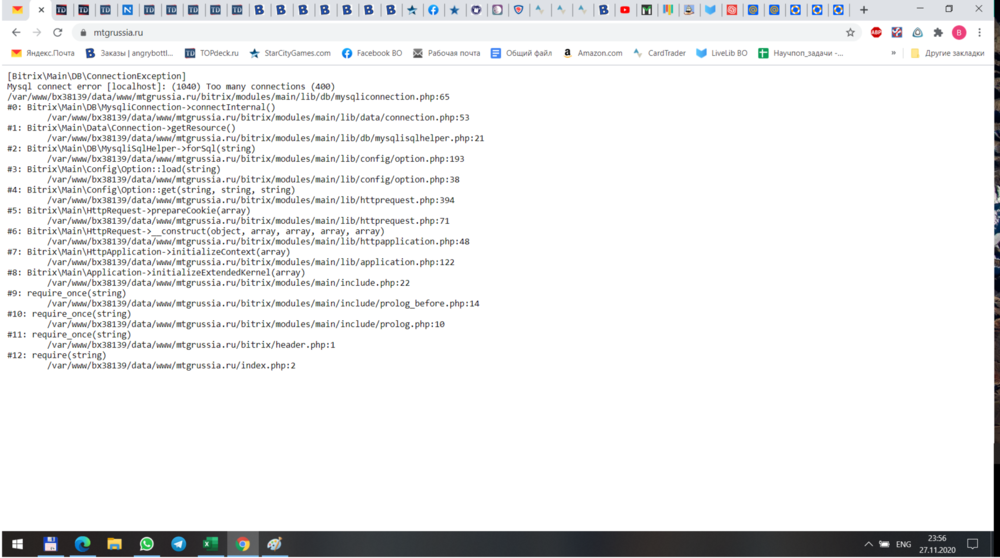Go back to the previous page
The width and height of the screenshot is (1000, 558).
[x=16, y=33]
